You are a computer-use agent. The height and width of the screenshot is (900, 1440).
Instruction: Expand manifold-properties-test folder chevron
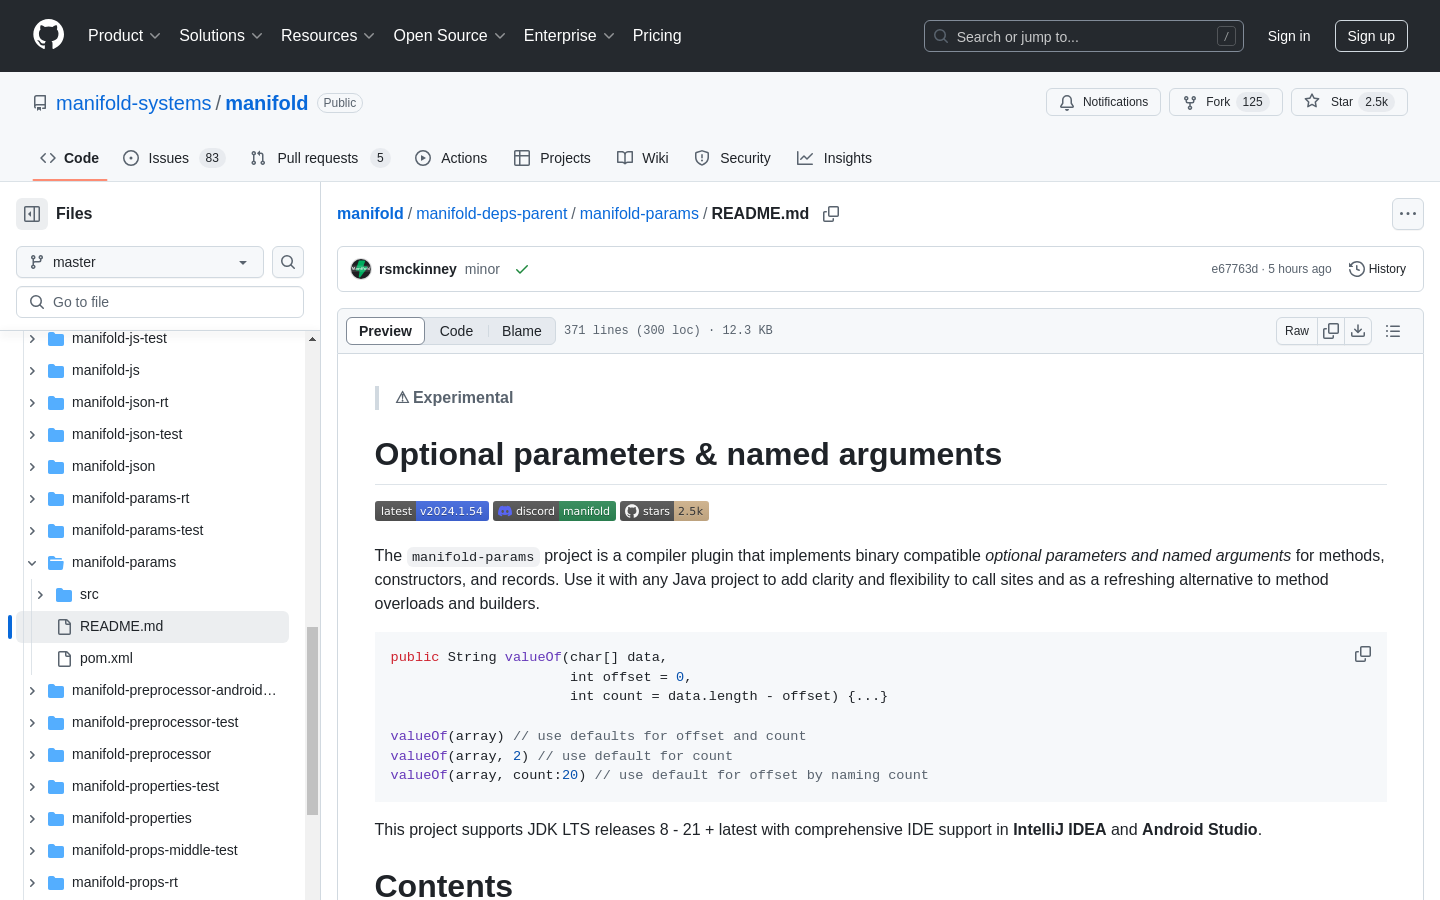(32, 786)
